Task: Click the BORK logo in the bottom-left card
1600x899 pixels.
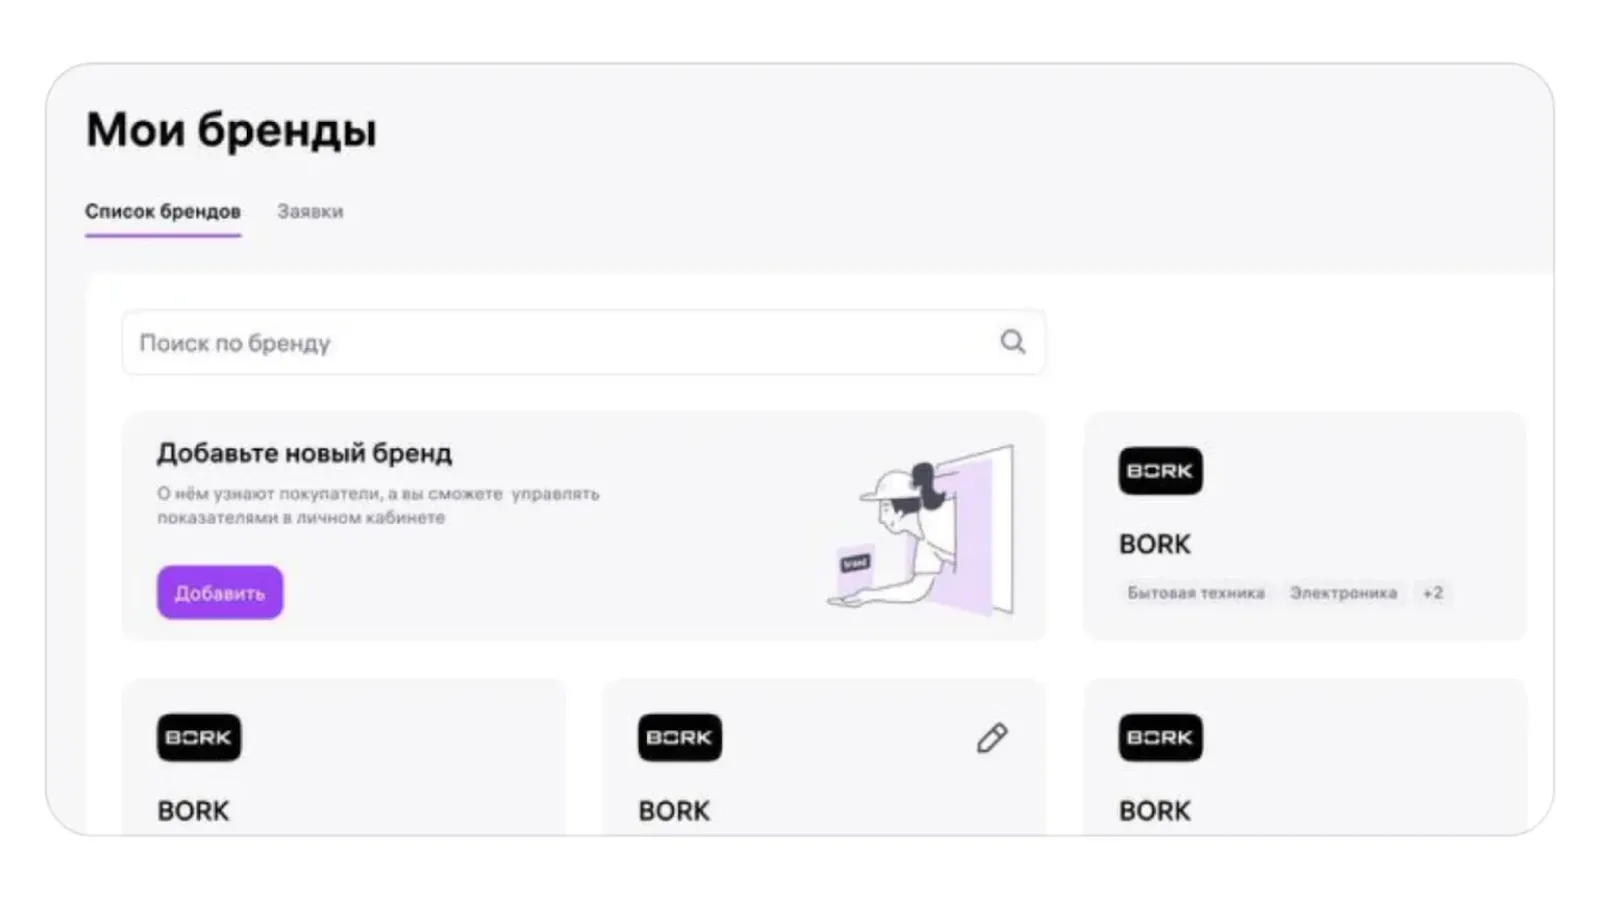Action: [x=199, y=738]
